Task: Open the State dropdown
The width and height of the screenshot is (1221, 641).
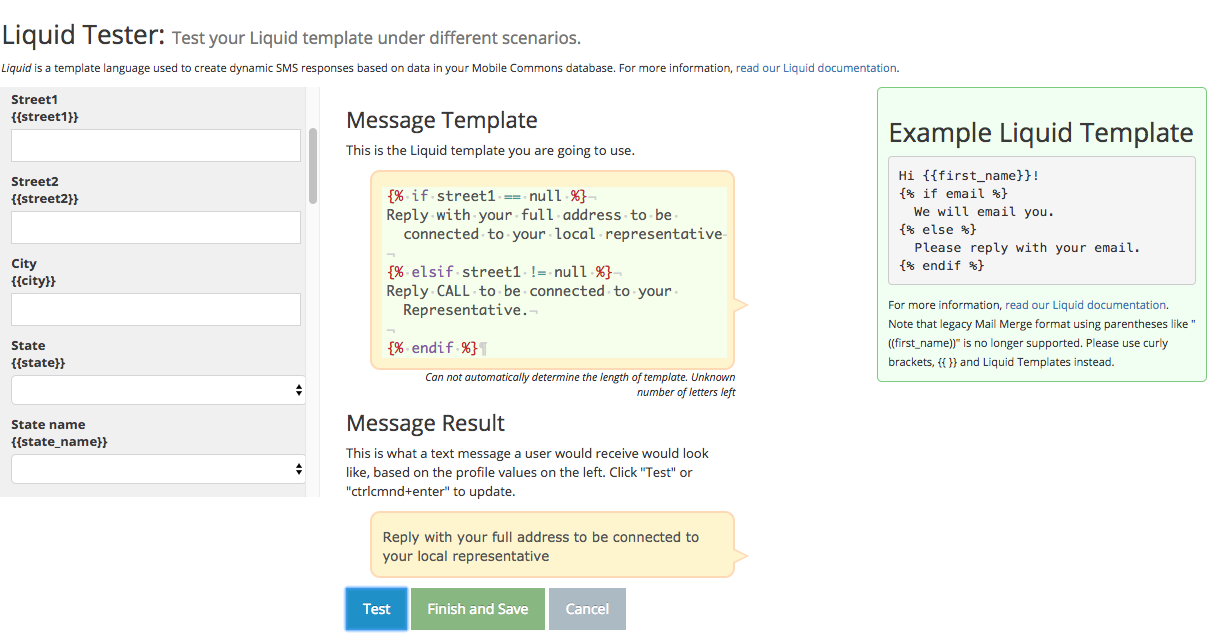Action: [158, 390]
